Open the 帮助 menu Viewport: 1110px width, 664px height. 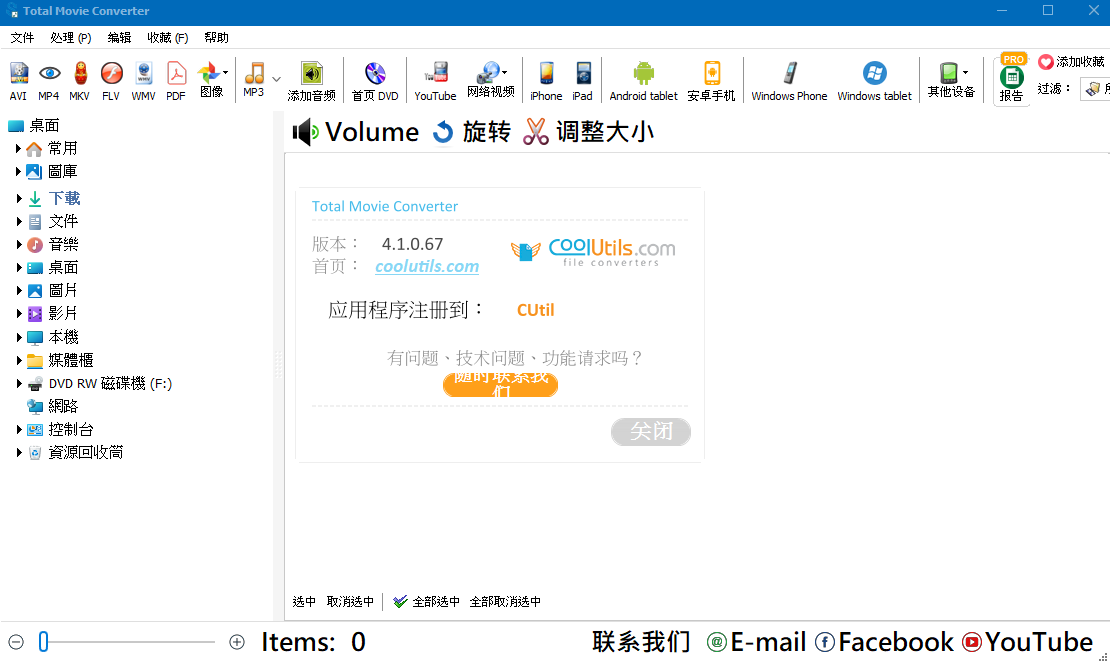[216, 38]
